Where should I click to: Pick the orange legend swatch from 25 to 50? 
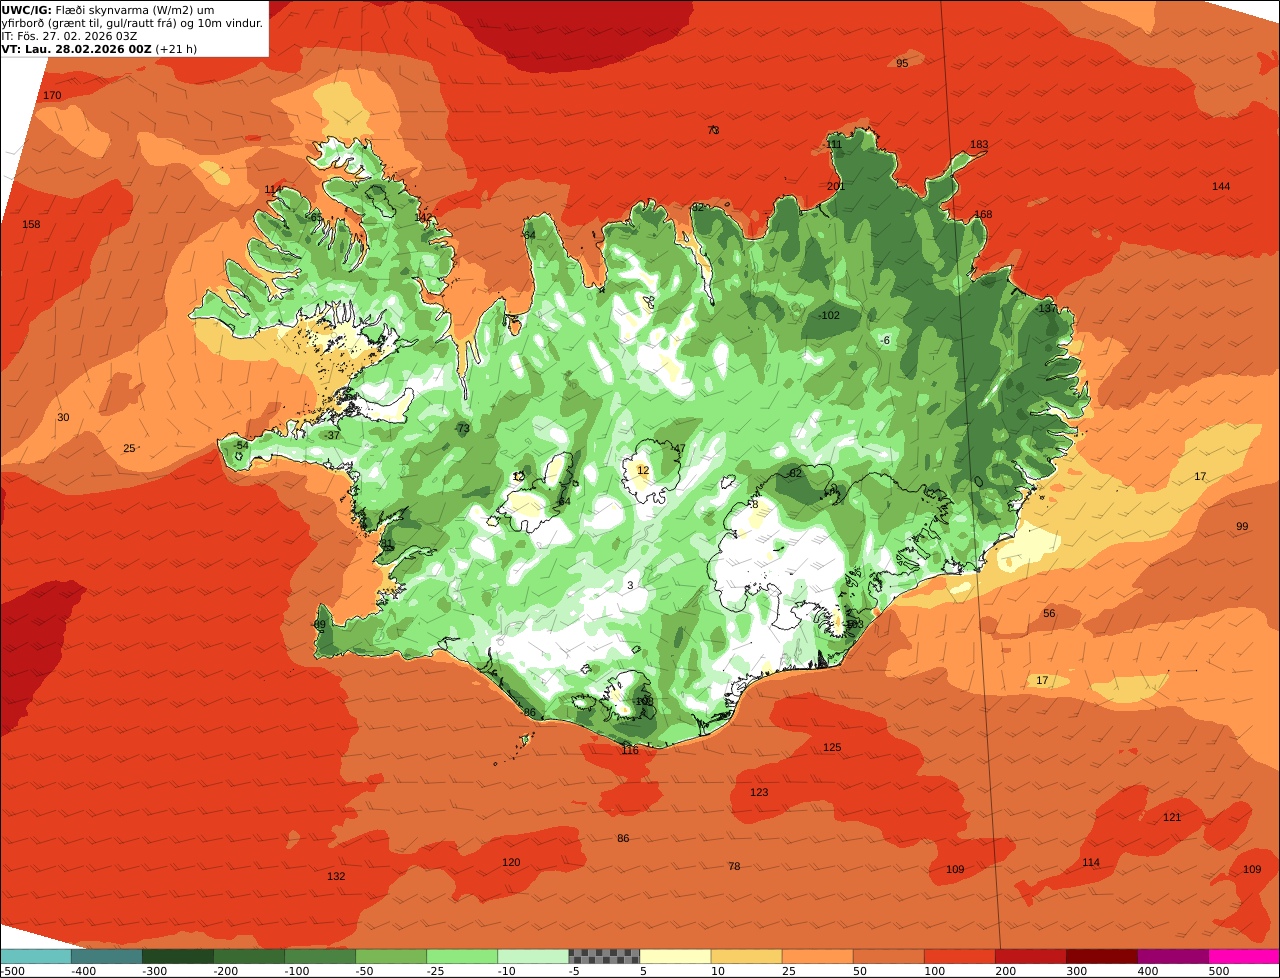[x=817, y=956]
